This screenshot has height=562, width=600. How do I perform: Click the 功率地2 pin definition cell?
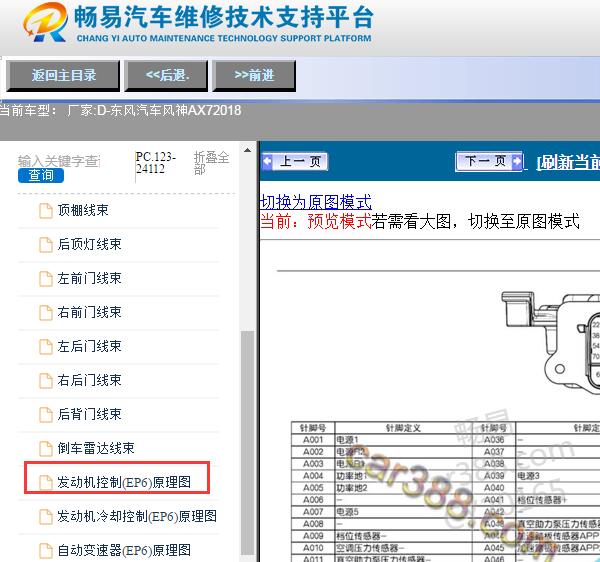(403, 488)
